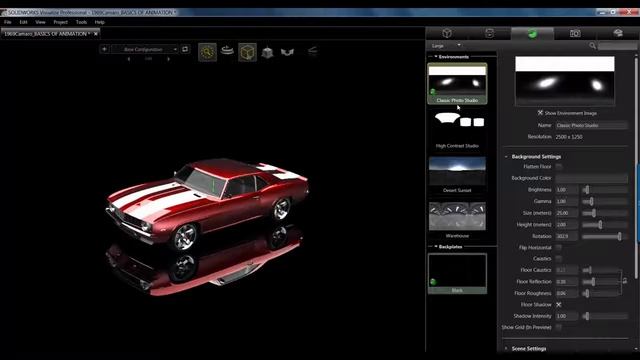
Task: Toggle the Floor Shadow checkbox
Action: point(559,304)
